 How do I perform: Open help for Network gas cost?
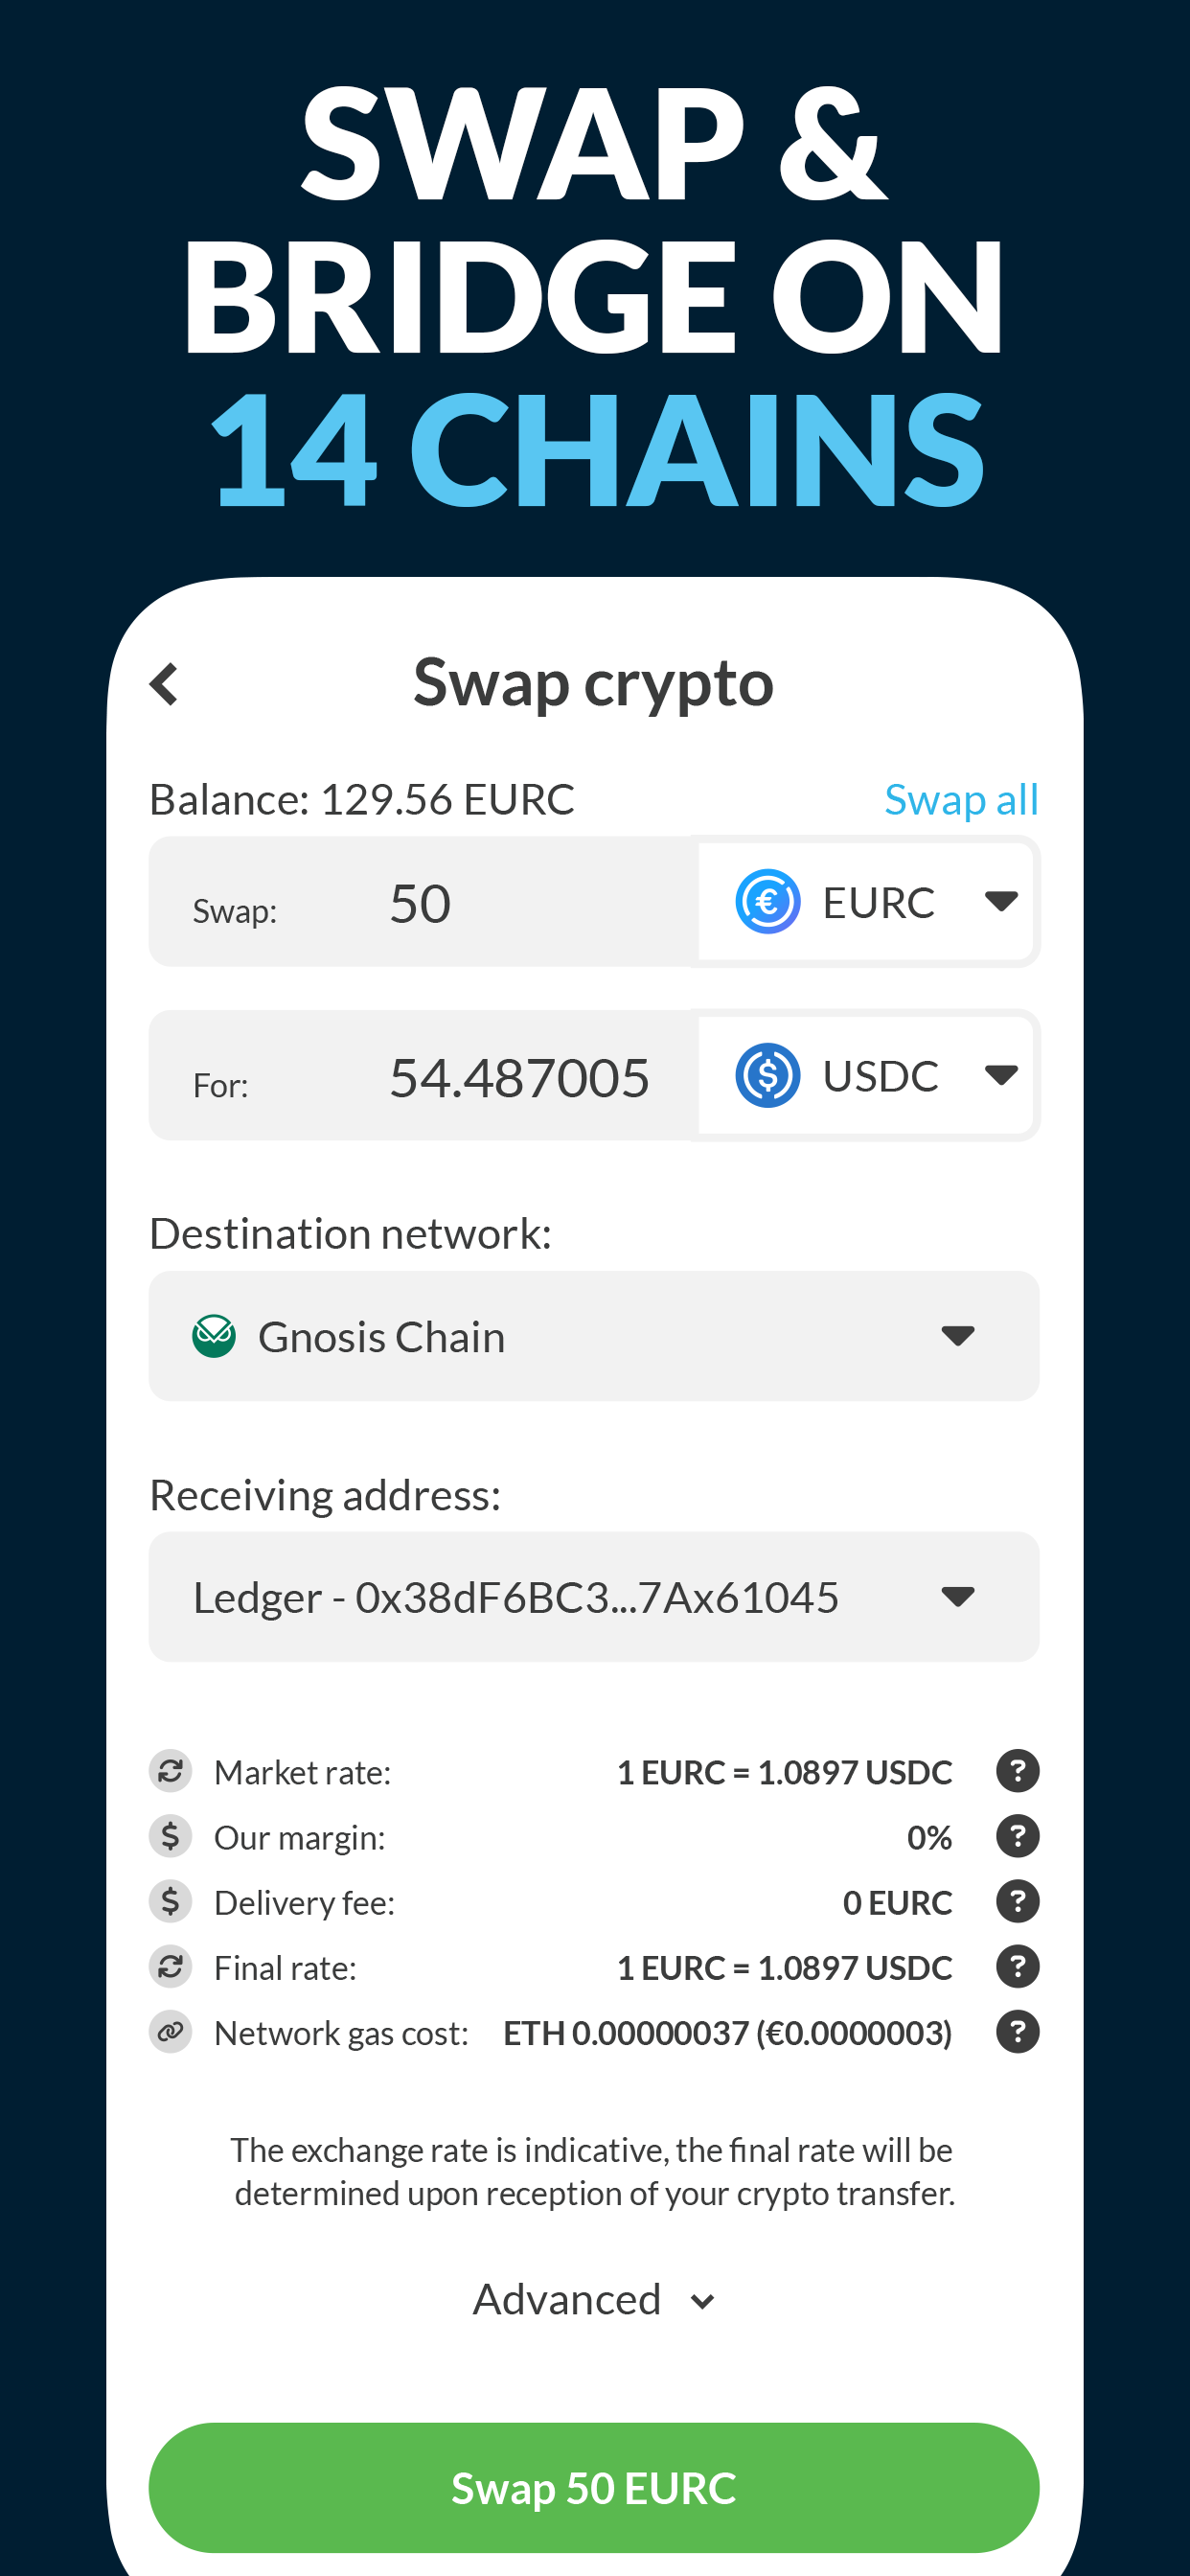1018,2032
